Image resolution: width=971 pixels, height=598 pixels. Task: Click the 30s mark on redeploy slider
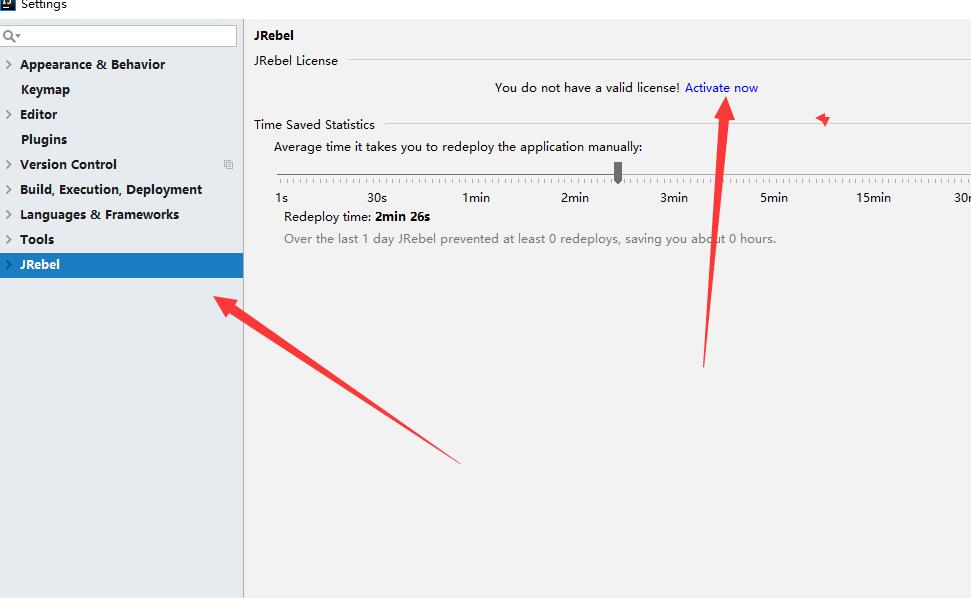point(377,198)
